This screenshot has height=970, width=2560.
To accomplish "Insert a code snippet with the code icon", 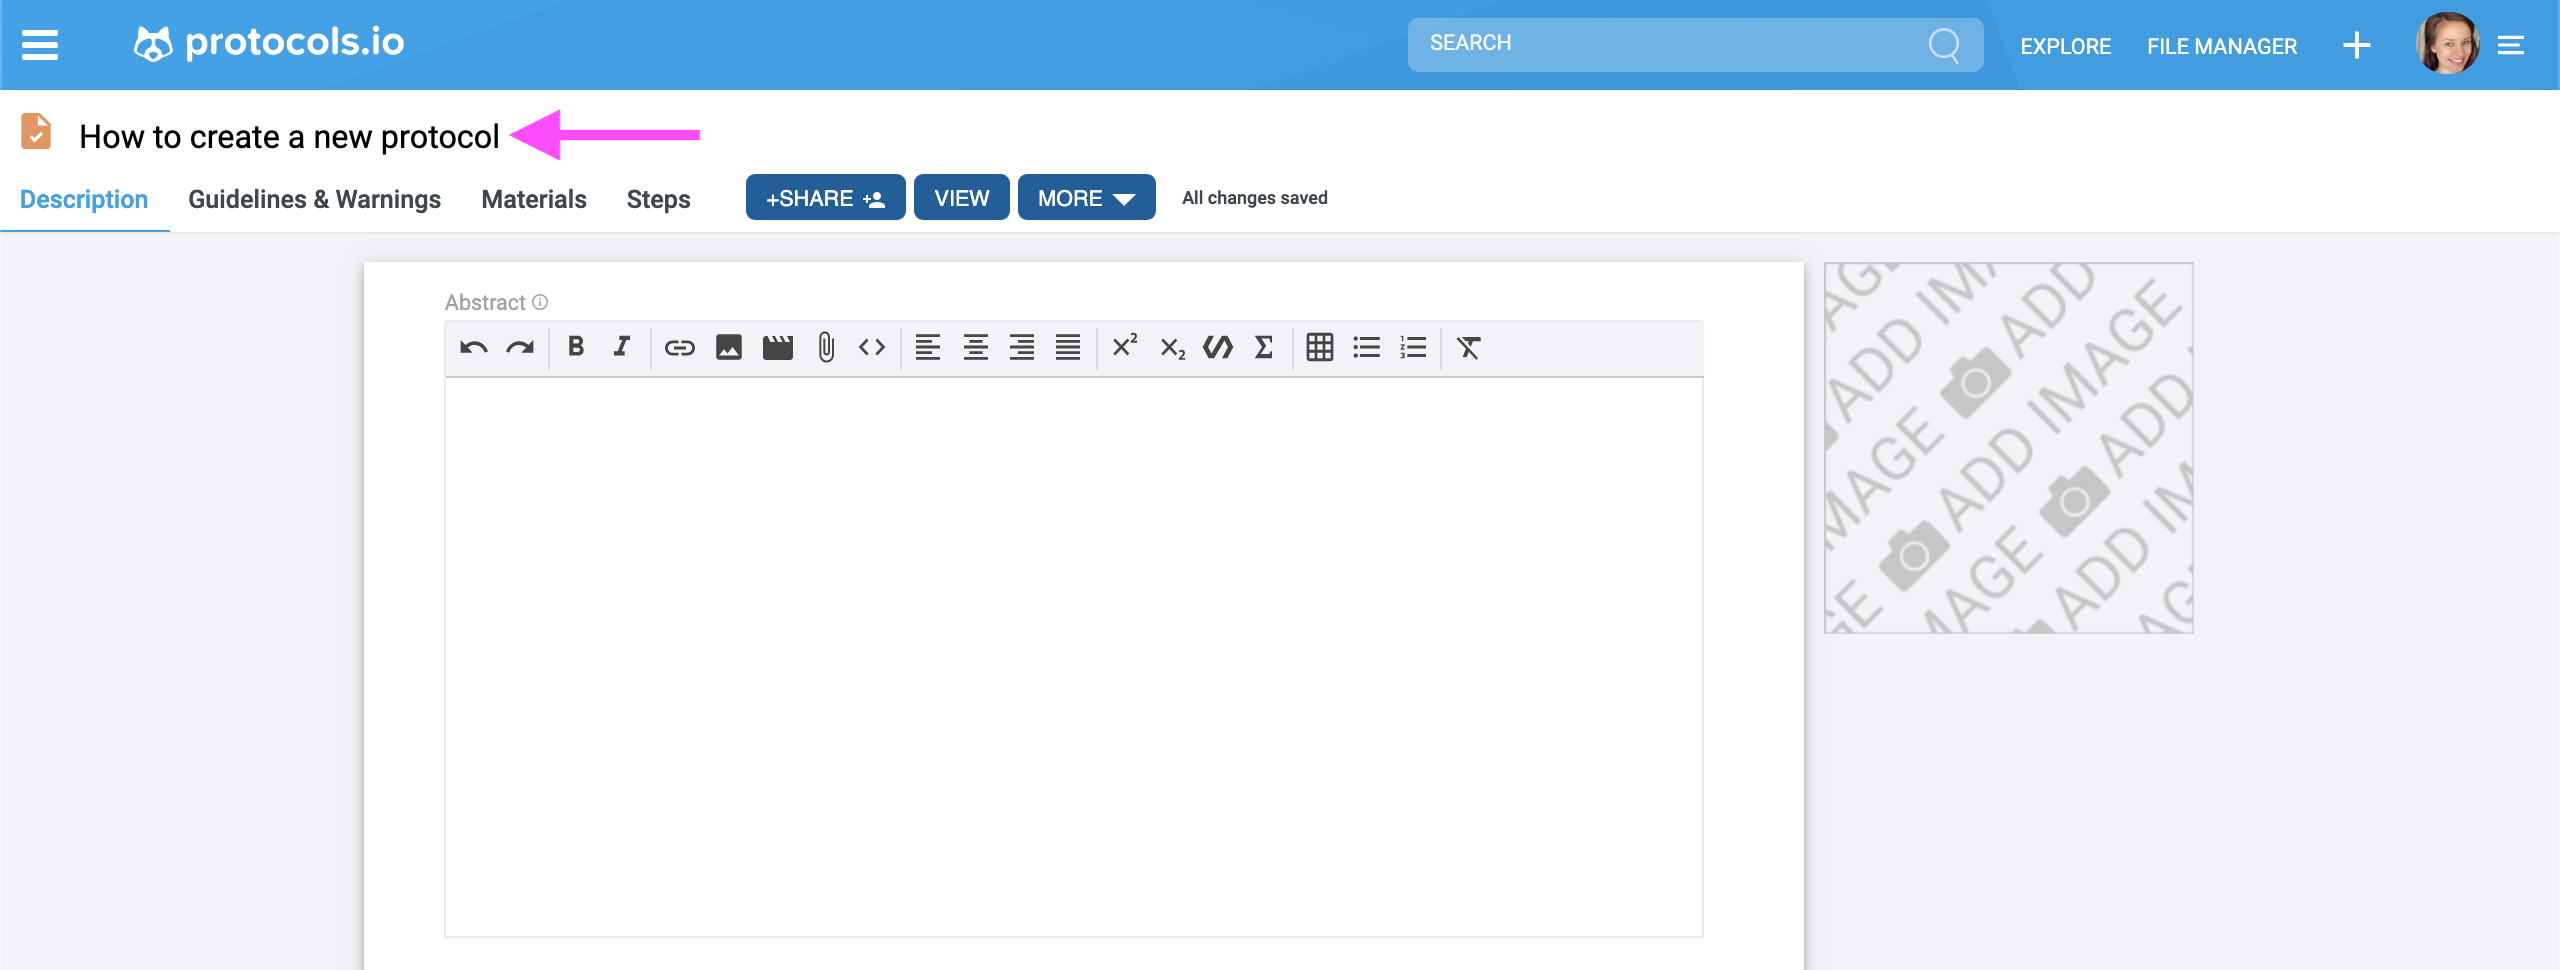I will (x=871, y=347).
